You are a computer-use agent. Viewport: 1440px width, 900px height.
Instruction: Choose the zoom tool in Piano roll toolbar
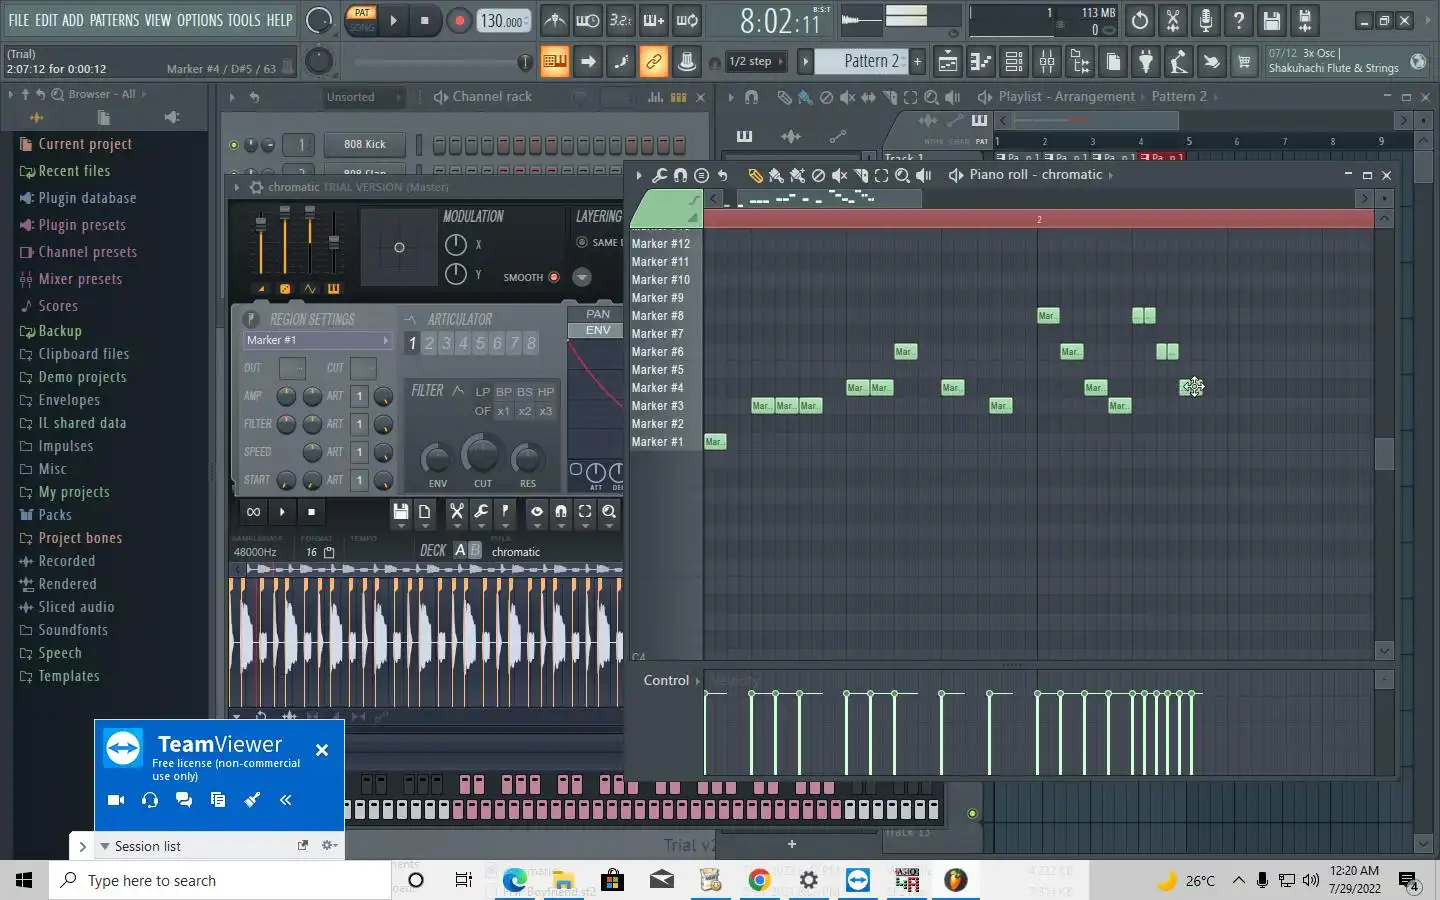(x=902, y=175)
